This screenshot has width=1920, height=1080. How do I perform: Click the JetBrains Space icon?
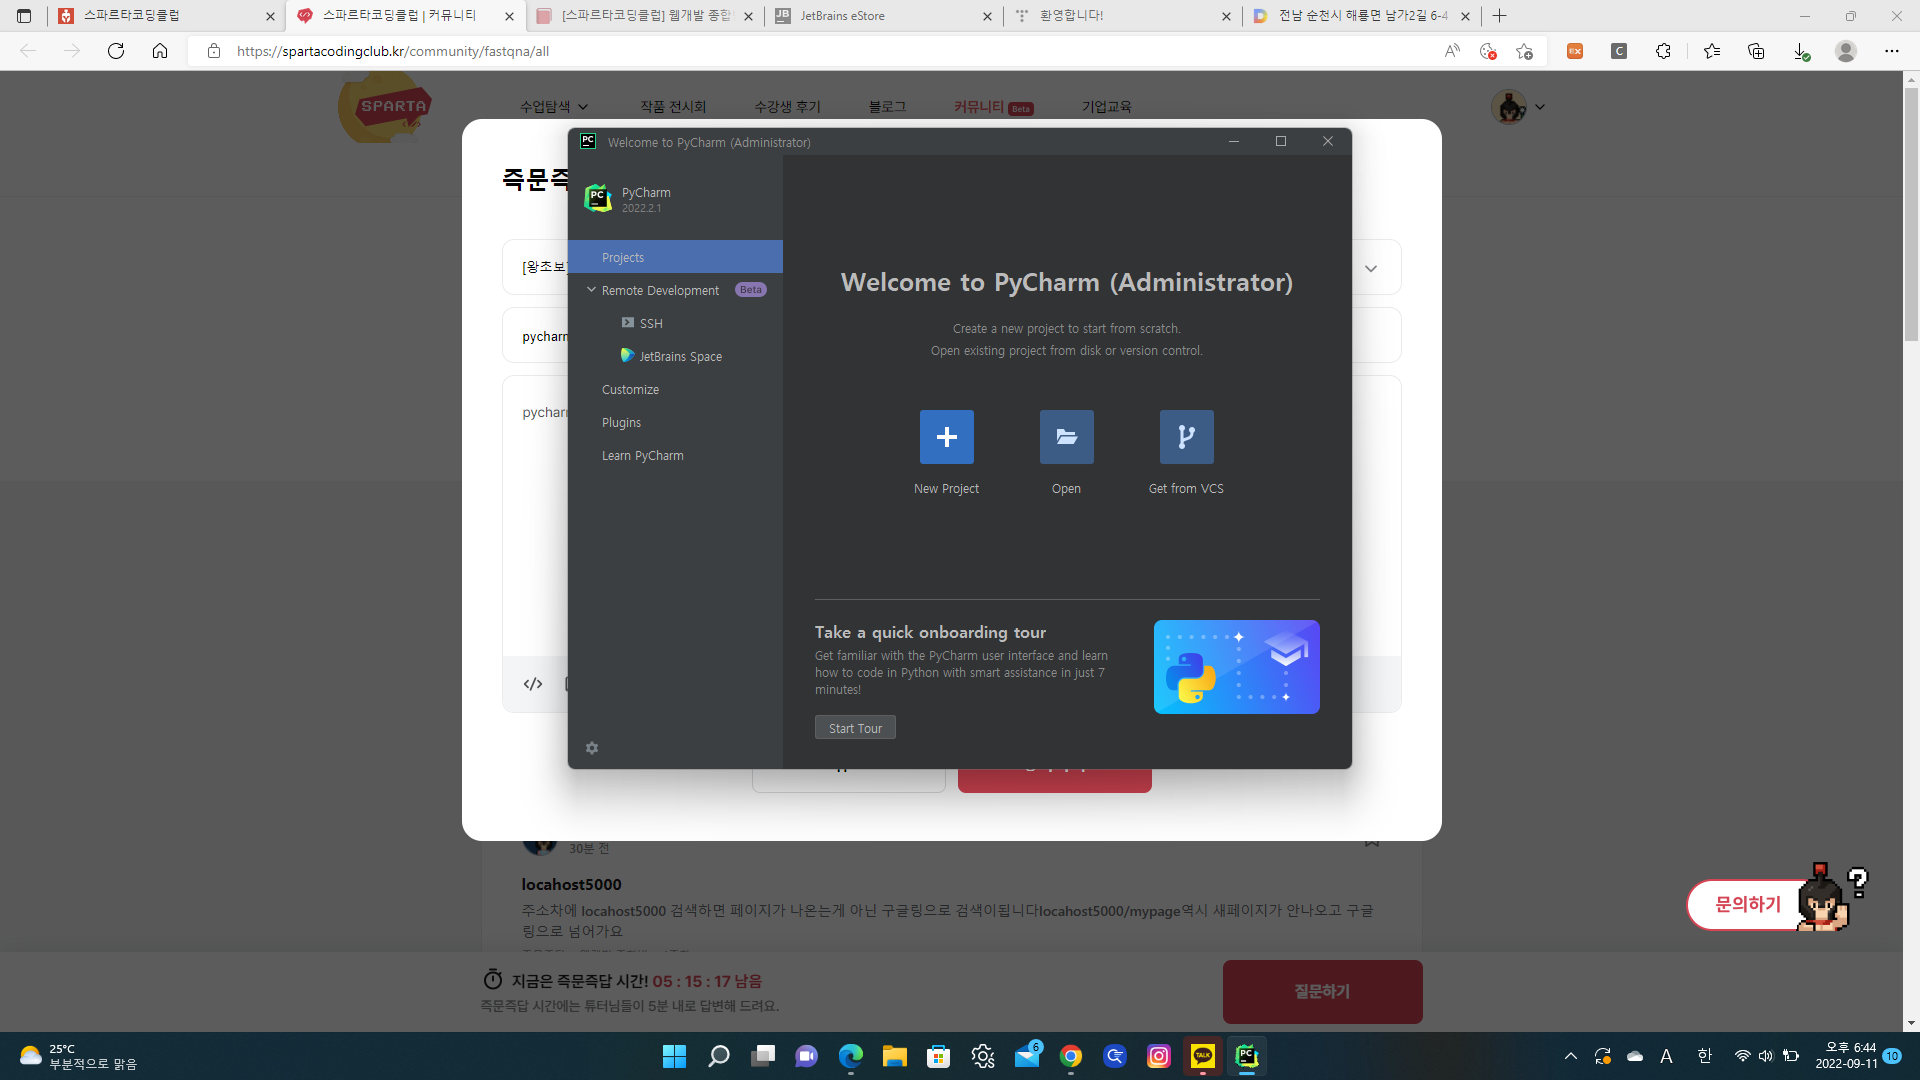[x=627, y=356]
